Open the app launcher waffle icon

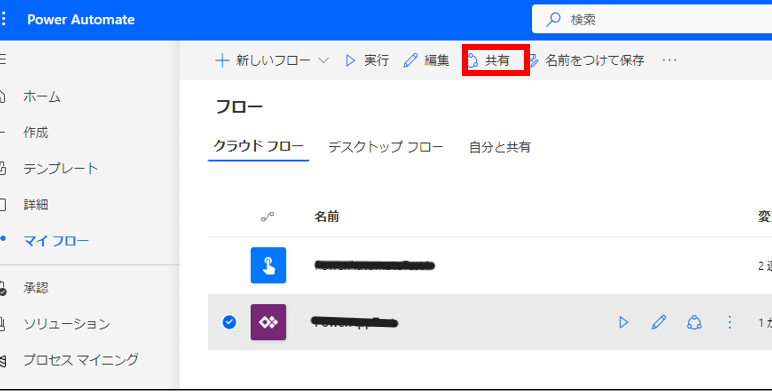pyautogui.click(x=3, y=19)
